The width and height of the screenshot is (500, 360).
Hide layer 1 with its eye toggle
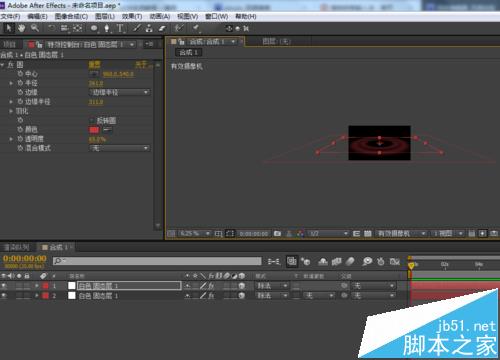click(4, 286)
